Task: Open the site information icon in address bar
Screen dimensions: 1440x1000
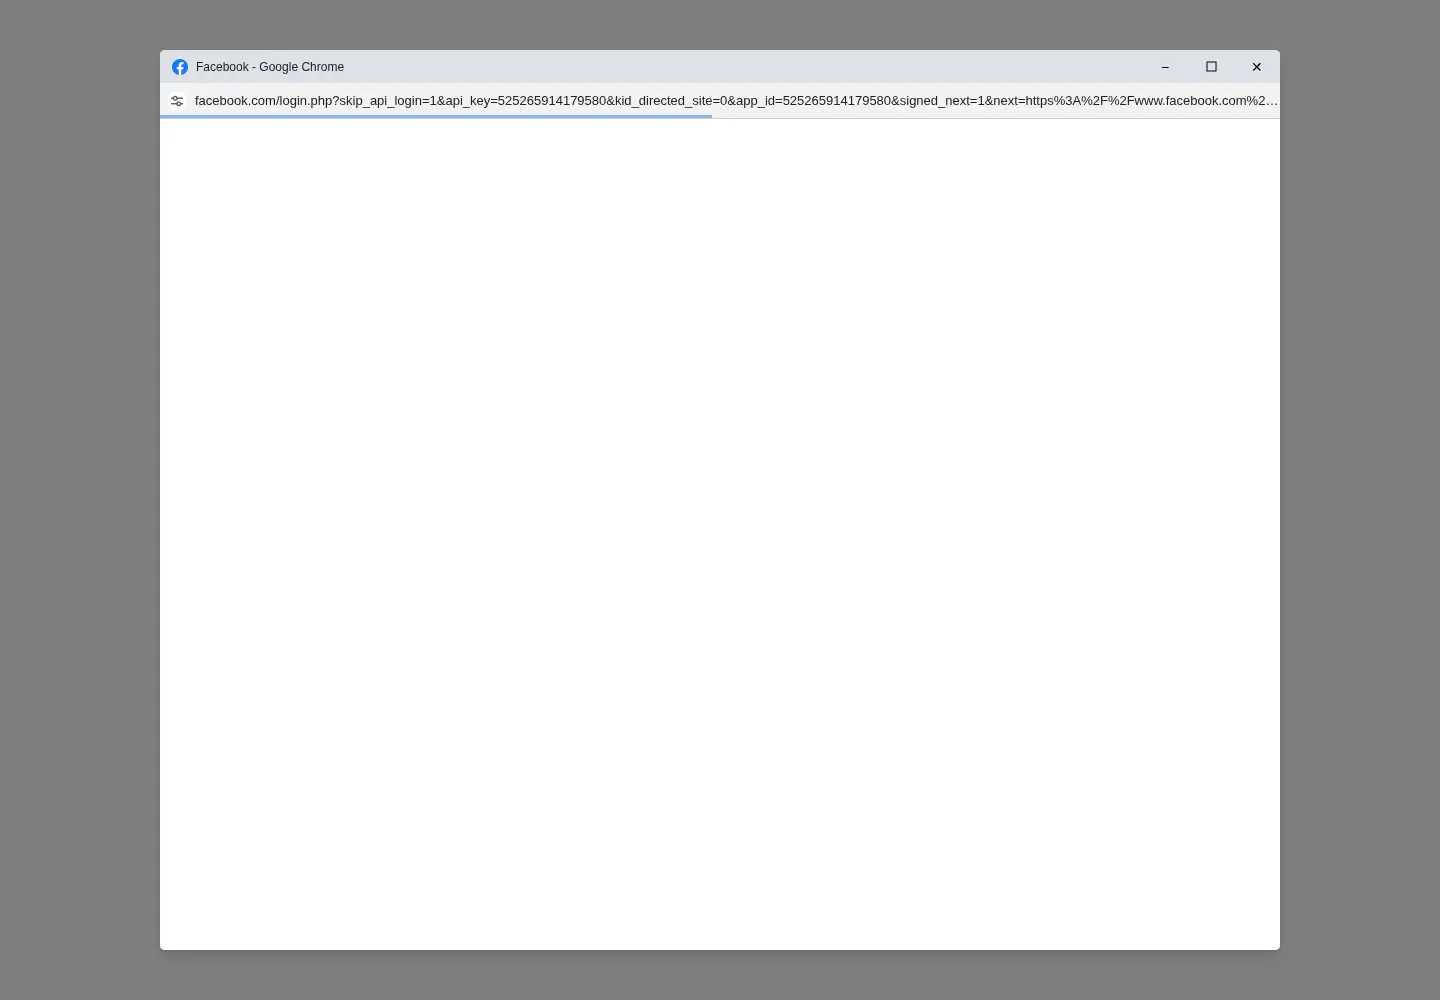Action: (x=177, y=101)
